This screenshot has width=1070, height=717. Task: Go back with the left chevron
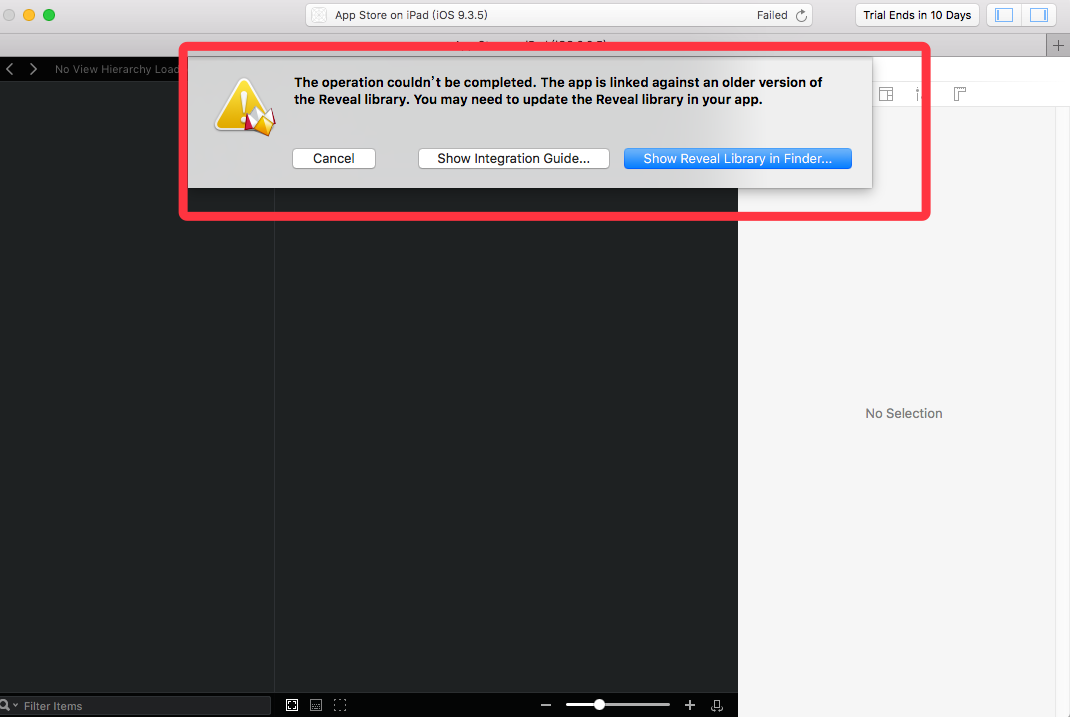tap(10, 69)
